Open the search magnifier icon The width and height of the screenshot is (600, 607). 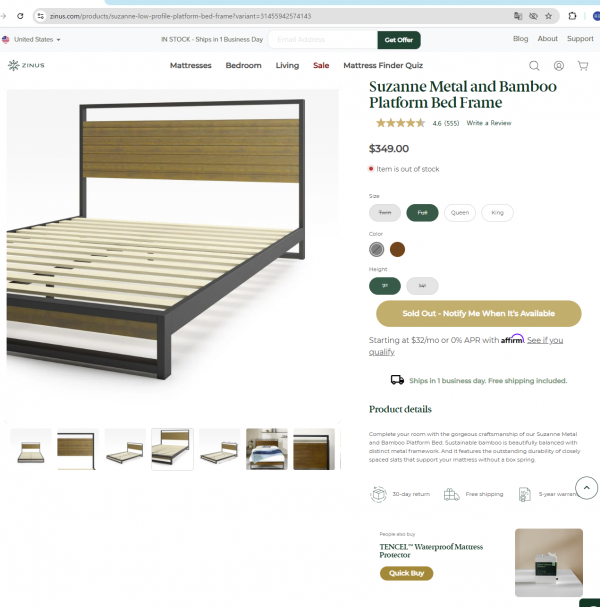coord(534,66)
